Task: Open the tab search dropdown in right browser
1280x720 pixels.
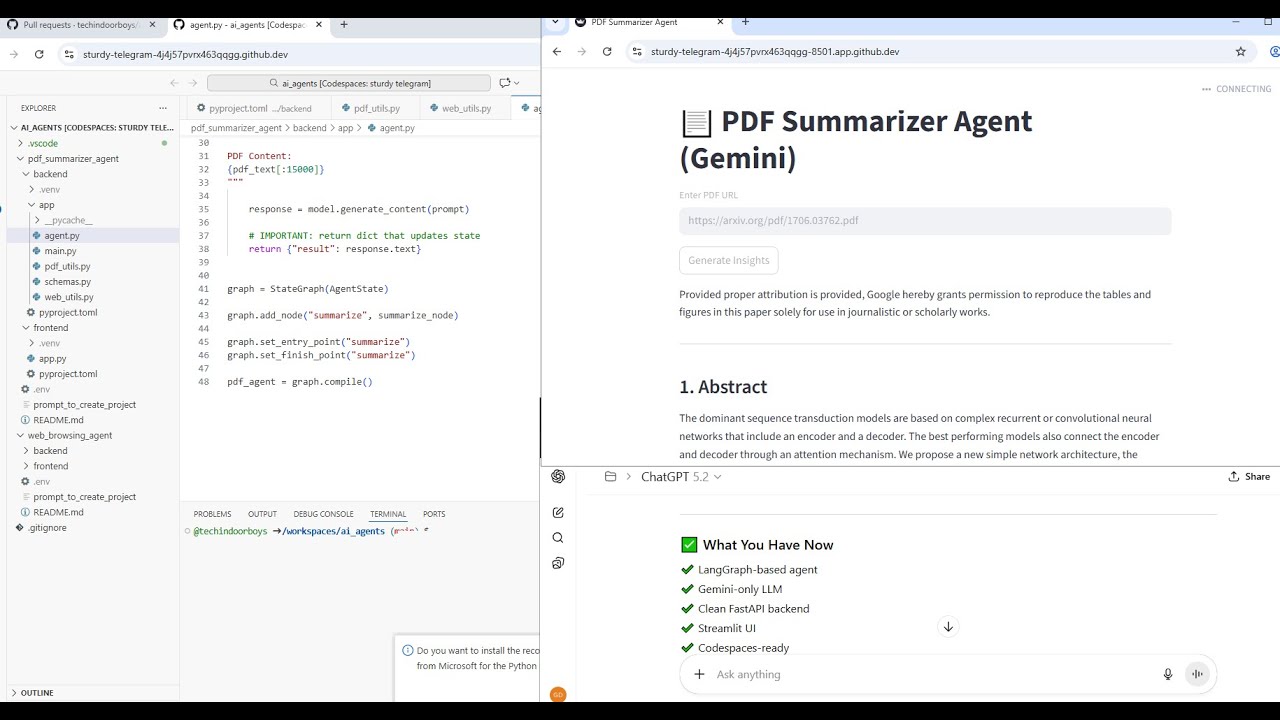Action: 555,21
